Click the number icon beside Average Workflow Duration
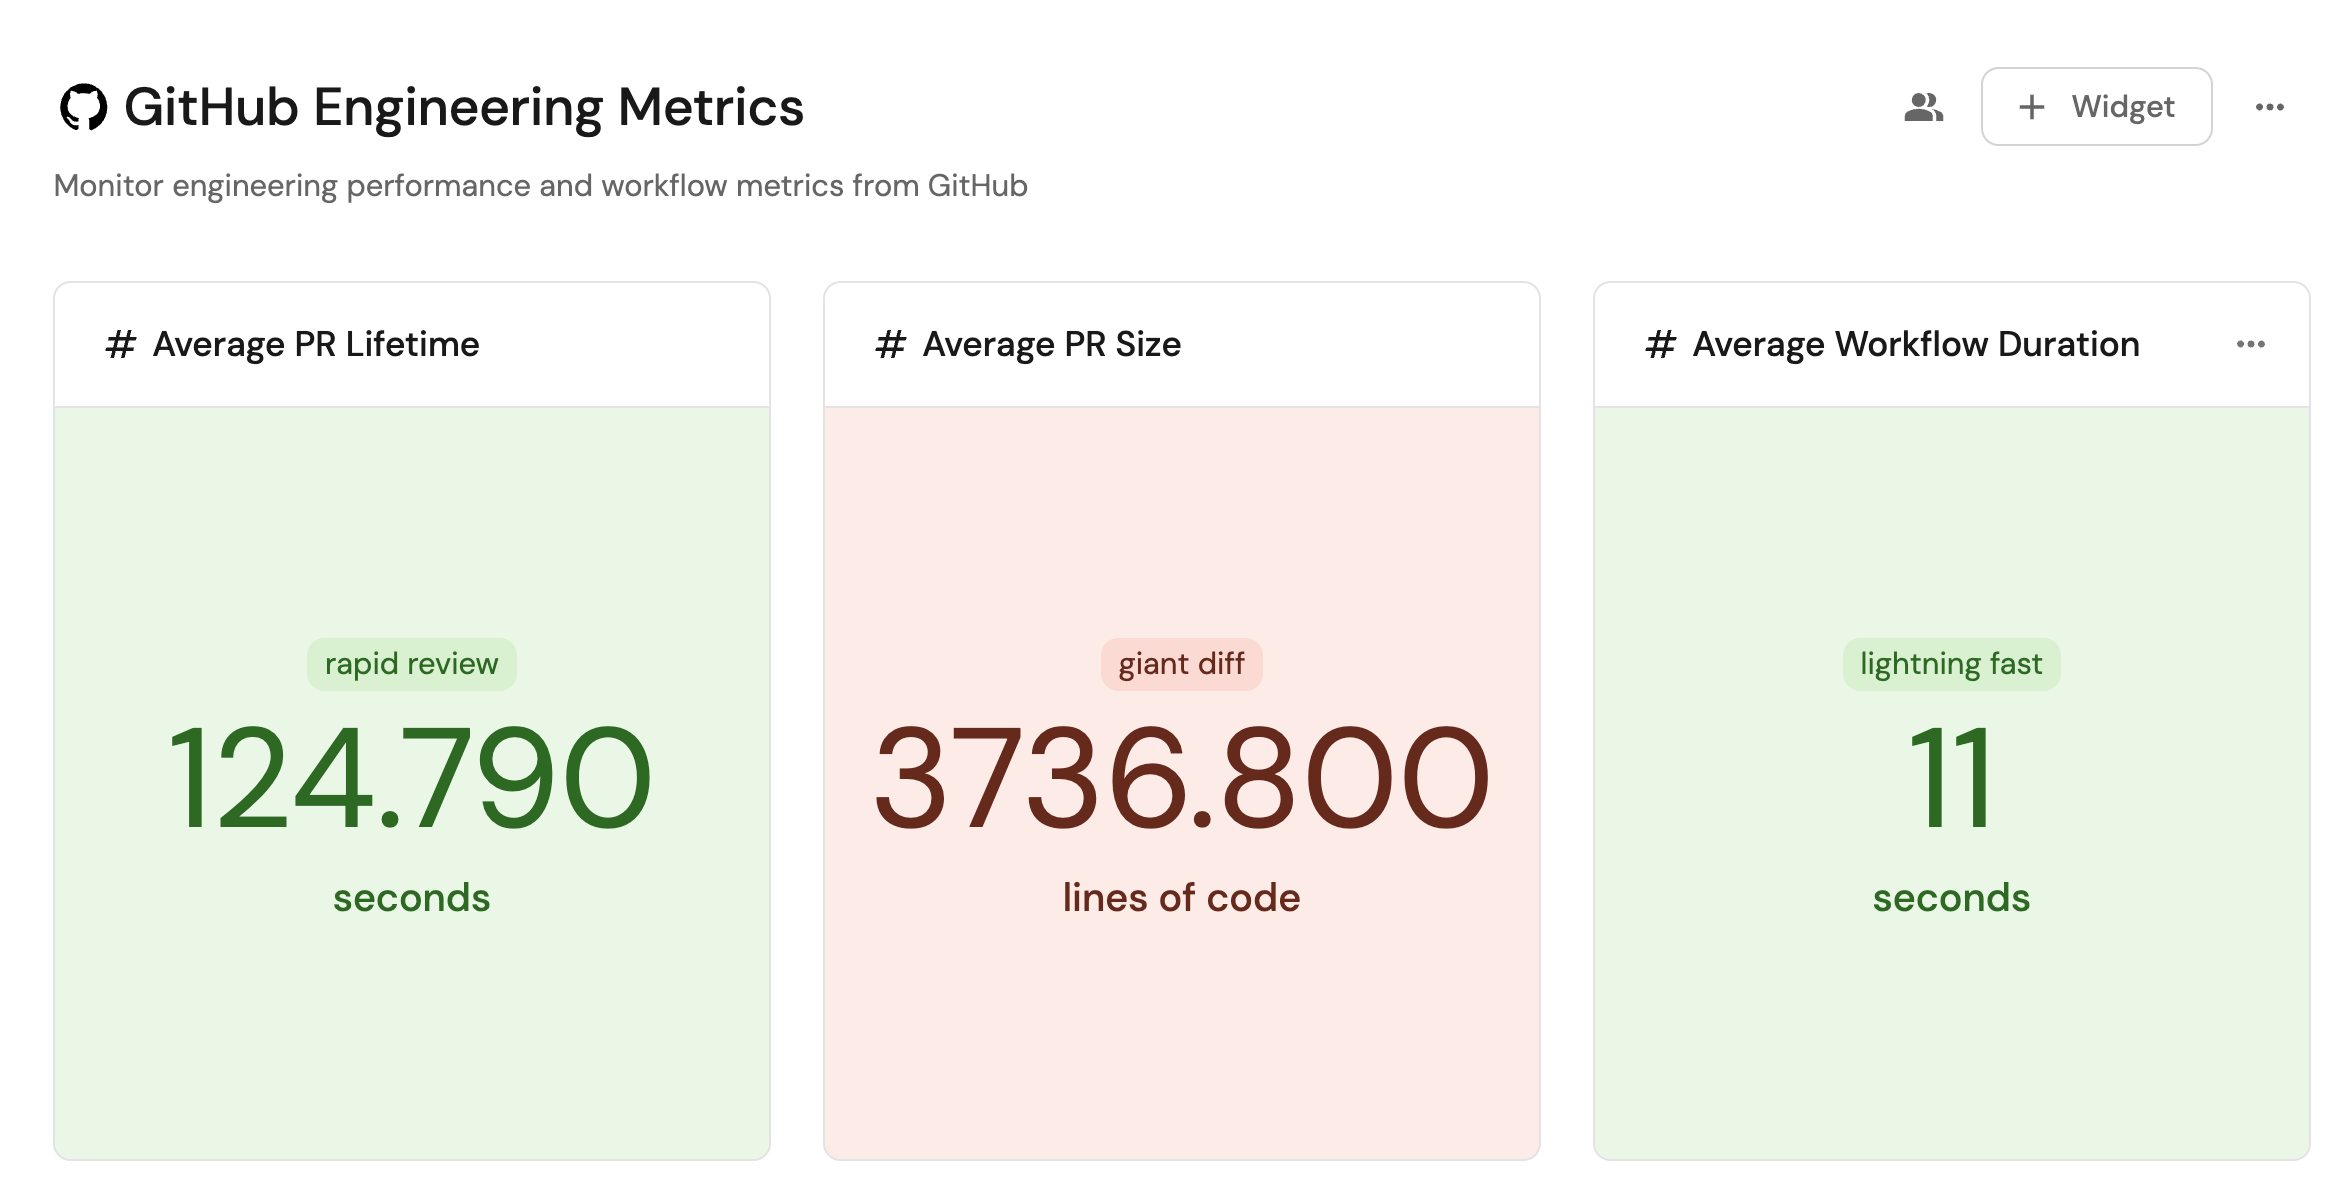This screenshot has height=1198, width=2338. 1660,344
